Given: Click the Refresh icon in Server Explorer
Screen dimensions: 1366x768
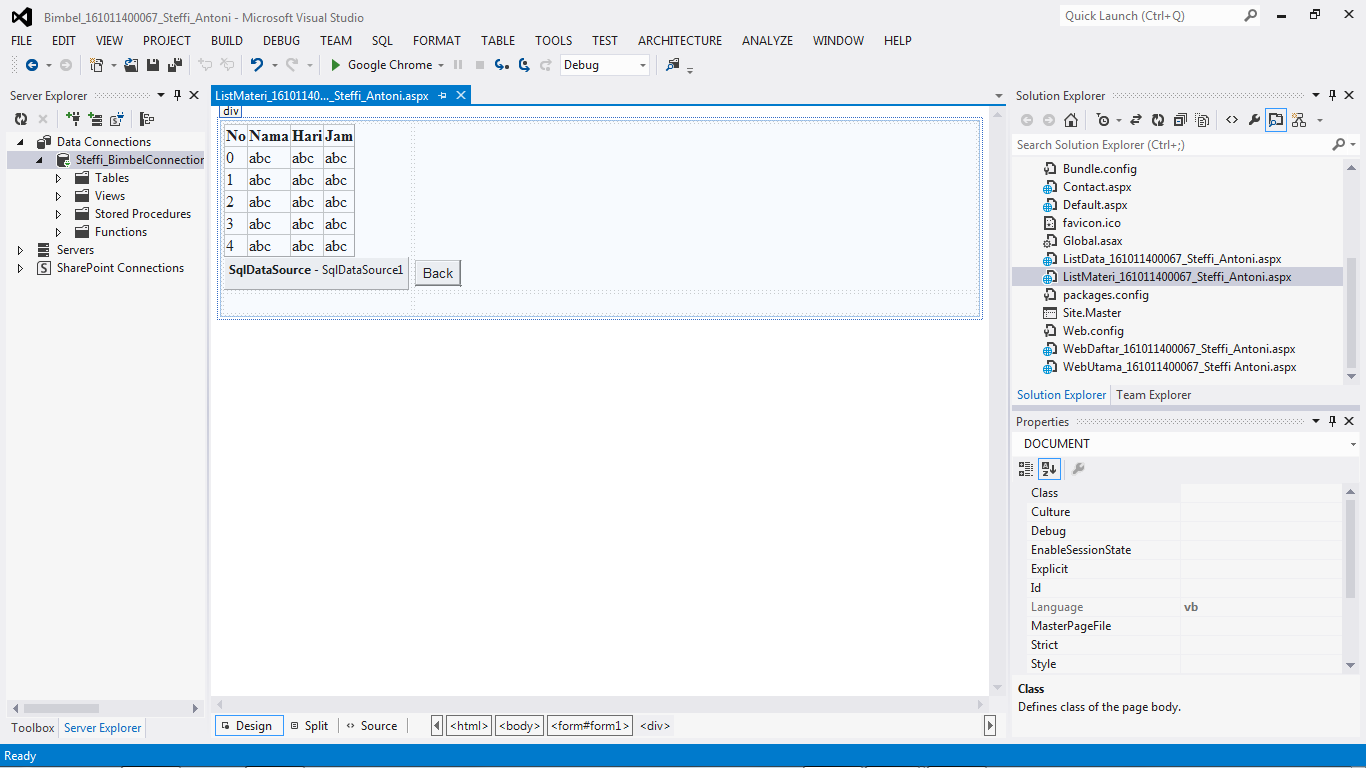Looking at the screenshot, I should click(x=20, y=118).
